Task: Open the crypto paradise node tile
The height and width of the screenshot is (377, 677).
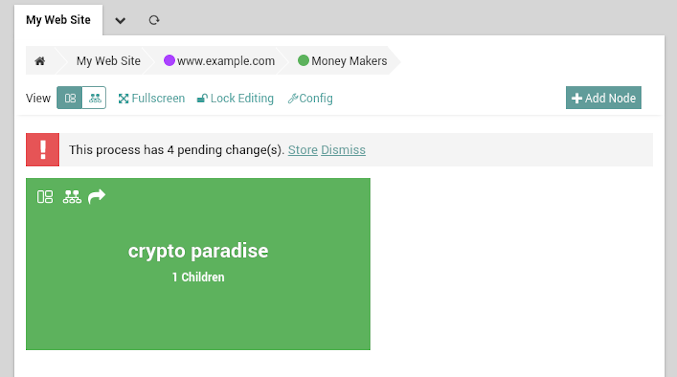Action: tap(198, 264)
